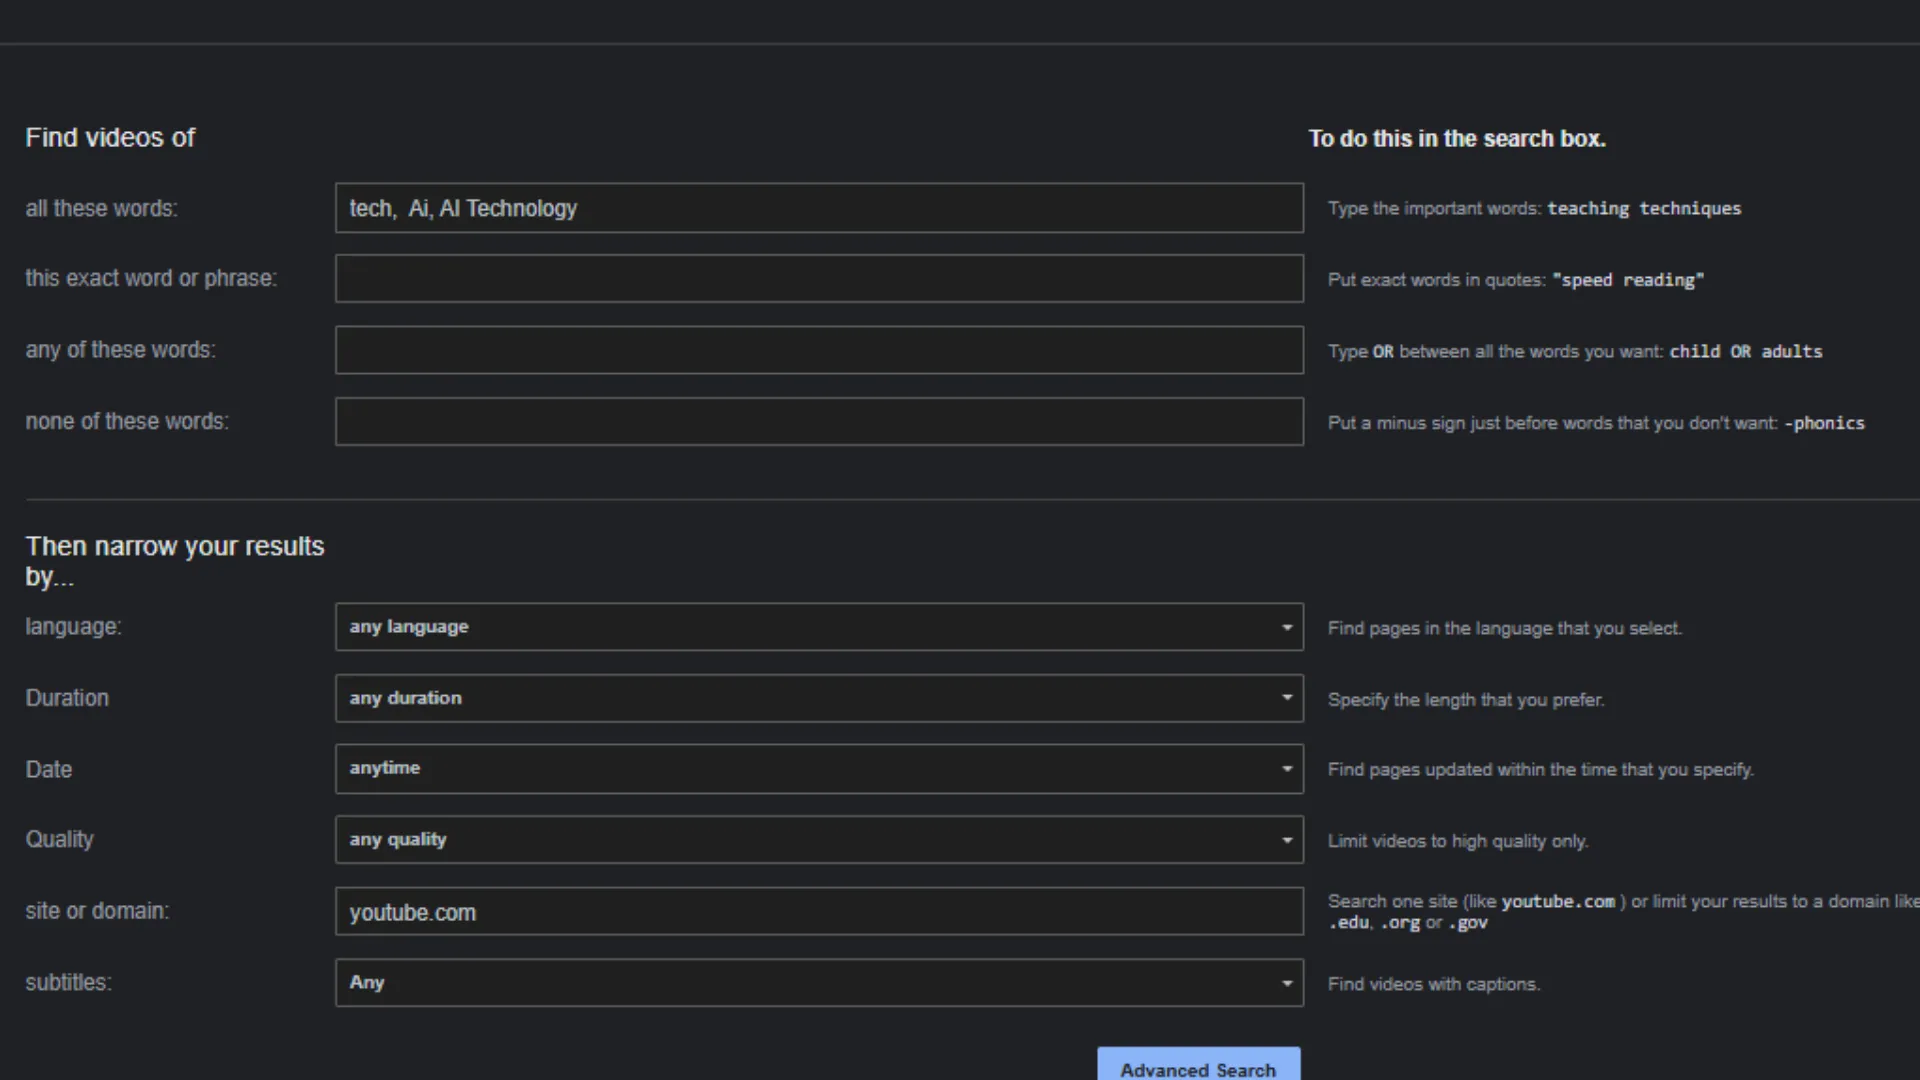The width and height of the screenshot is (1920, 1080).
Task: Click the youtube.com text in domain field
Action: [x=412, y=911]
